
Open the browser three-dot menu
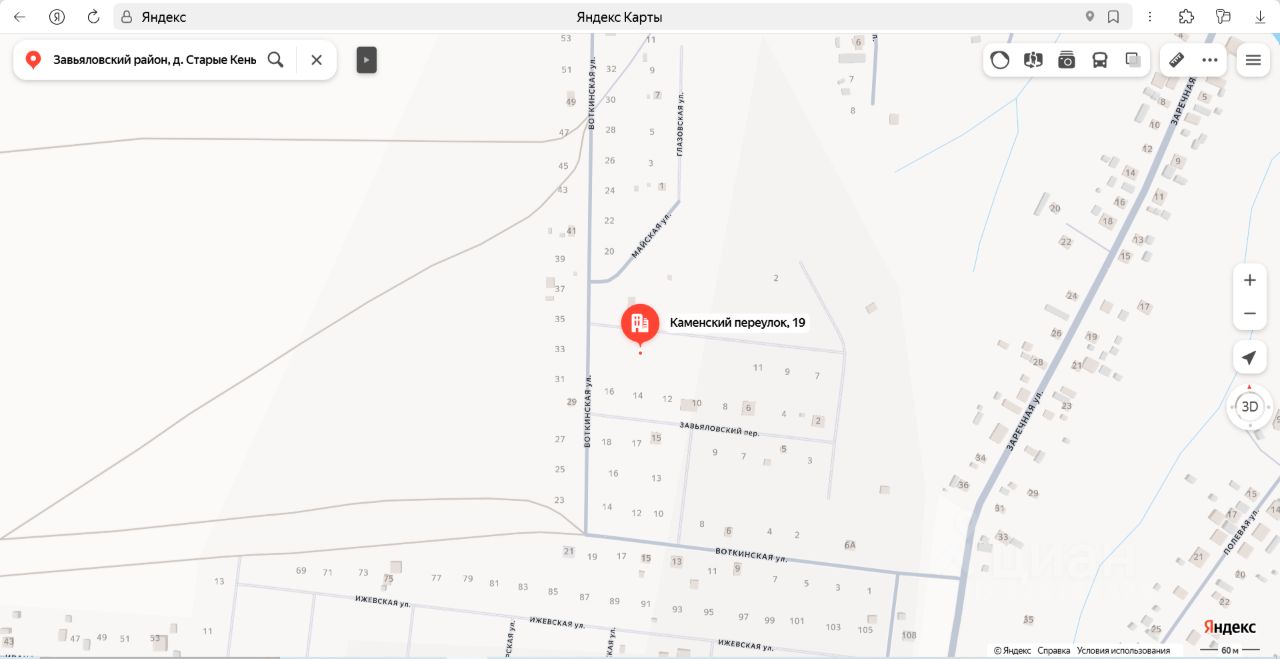click(1150, 17)
